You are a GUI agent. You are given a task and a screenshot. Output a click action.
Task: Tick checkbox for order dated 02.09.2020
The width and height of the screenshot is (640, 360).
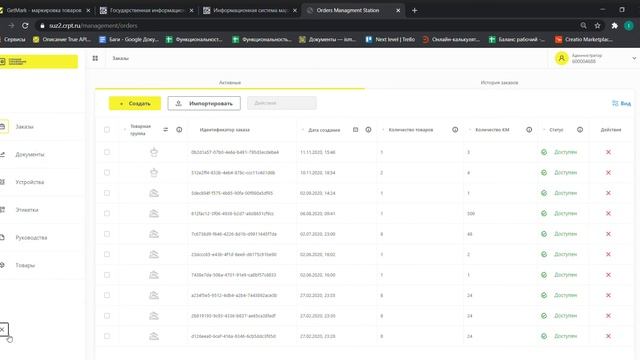(107, 193)
